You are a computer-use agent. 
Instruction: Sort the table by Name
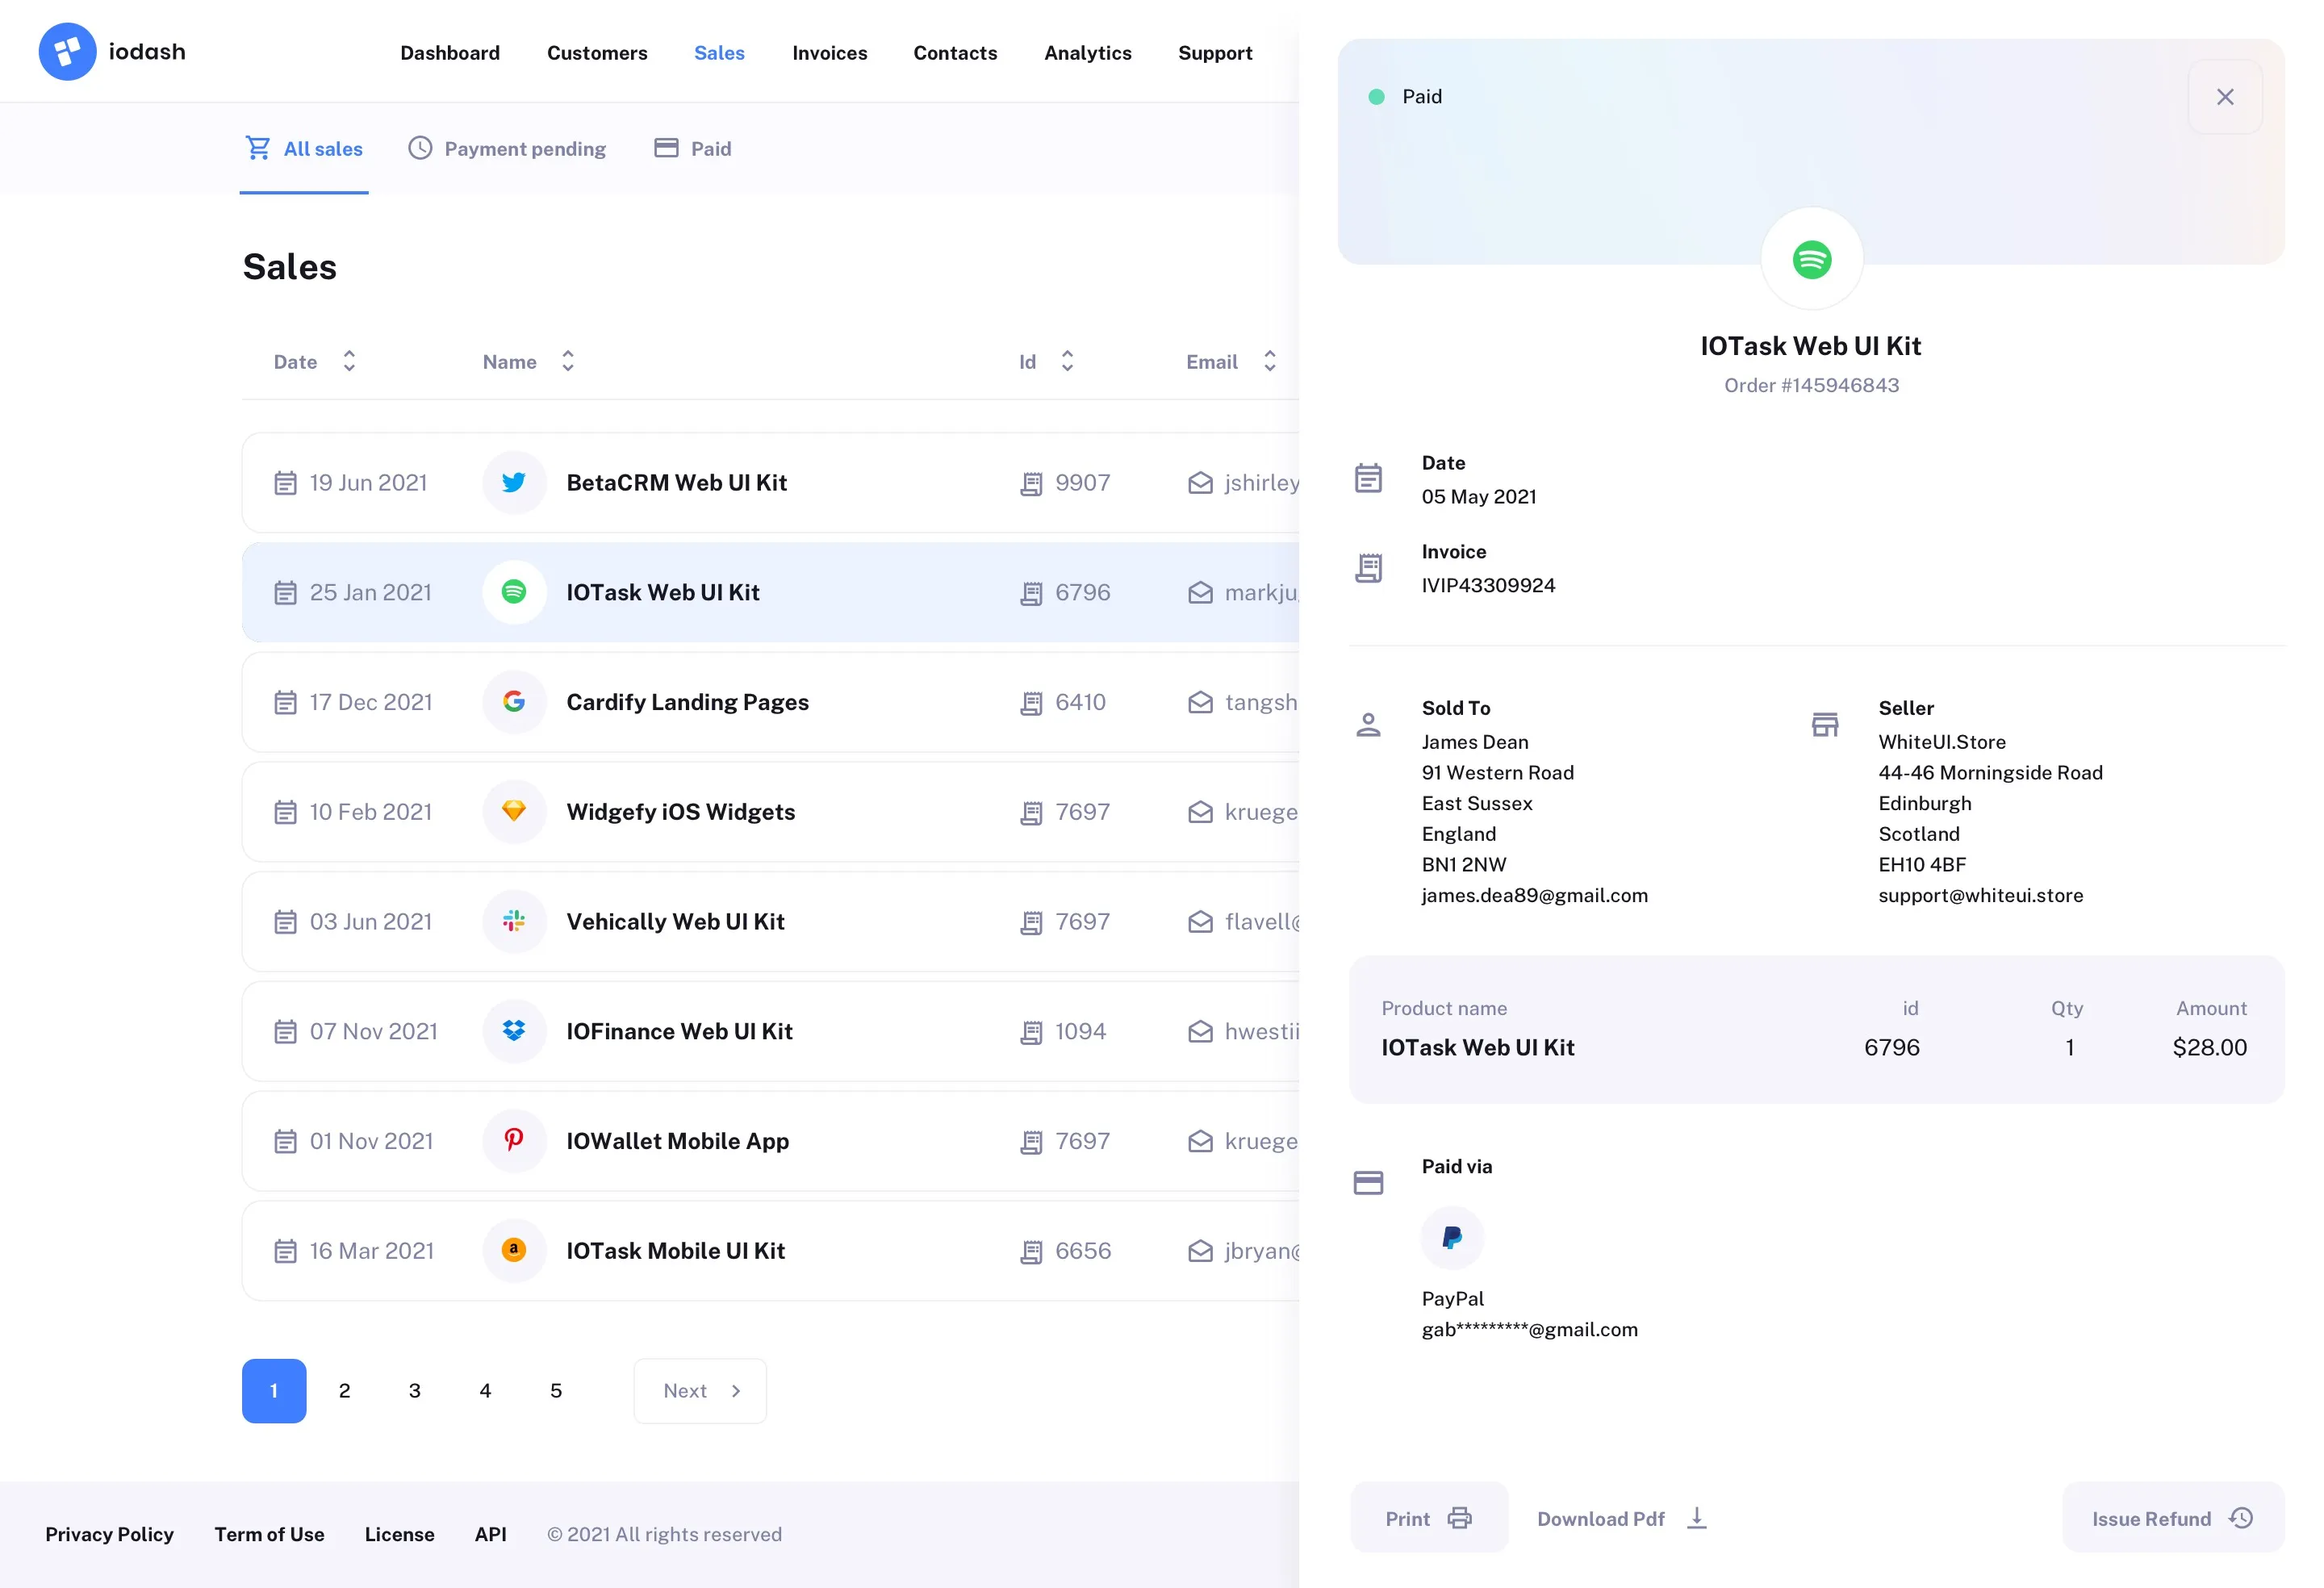coord(566,361)
